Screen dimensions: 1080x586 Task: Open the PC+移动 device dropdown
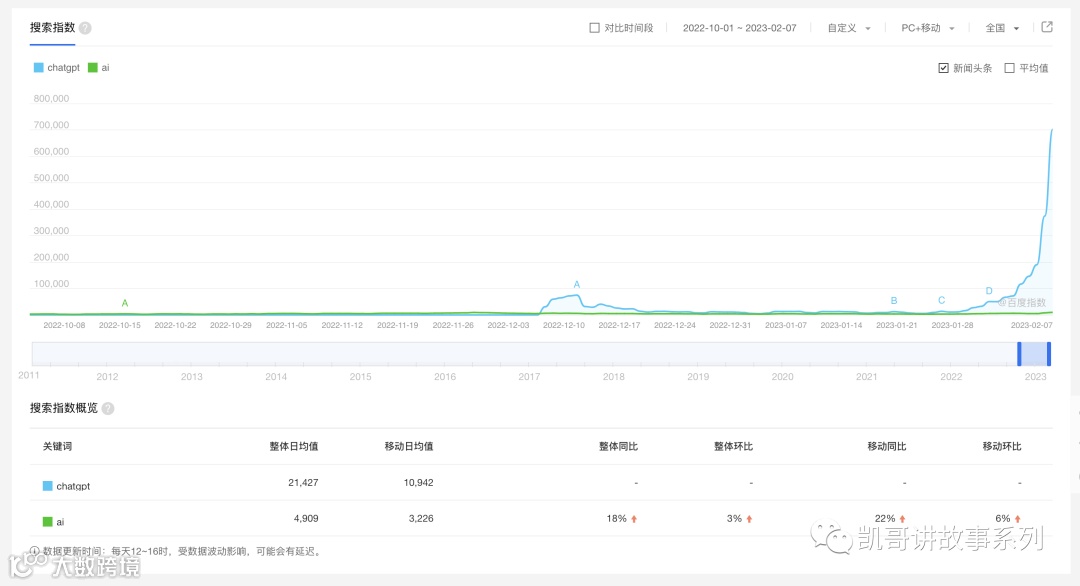click(928, 28)
